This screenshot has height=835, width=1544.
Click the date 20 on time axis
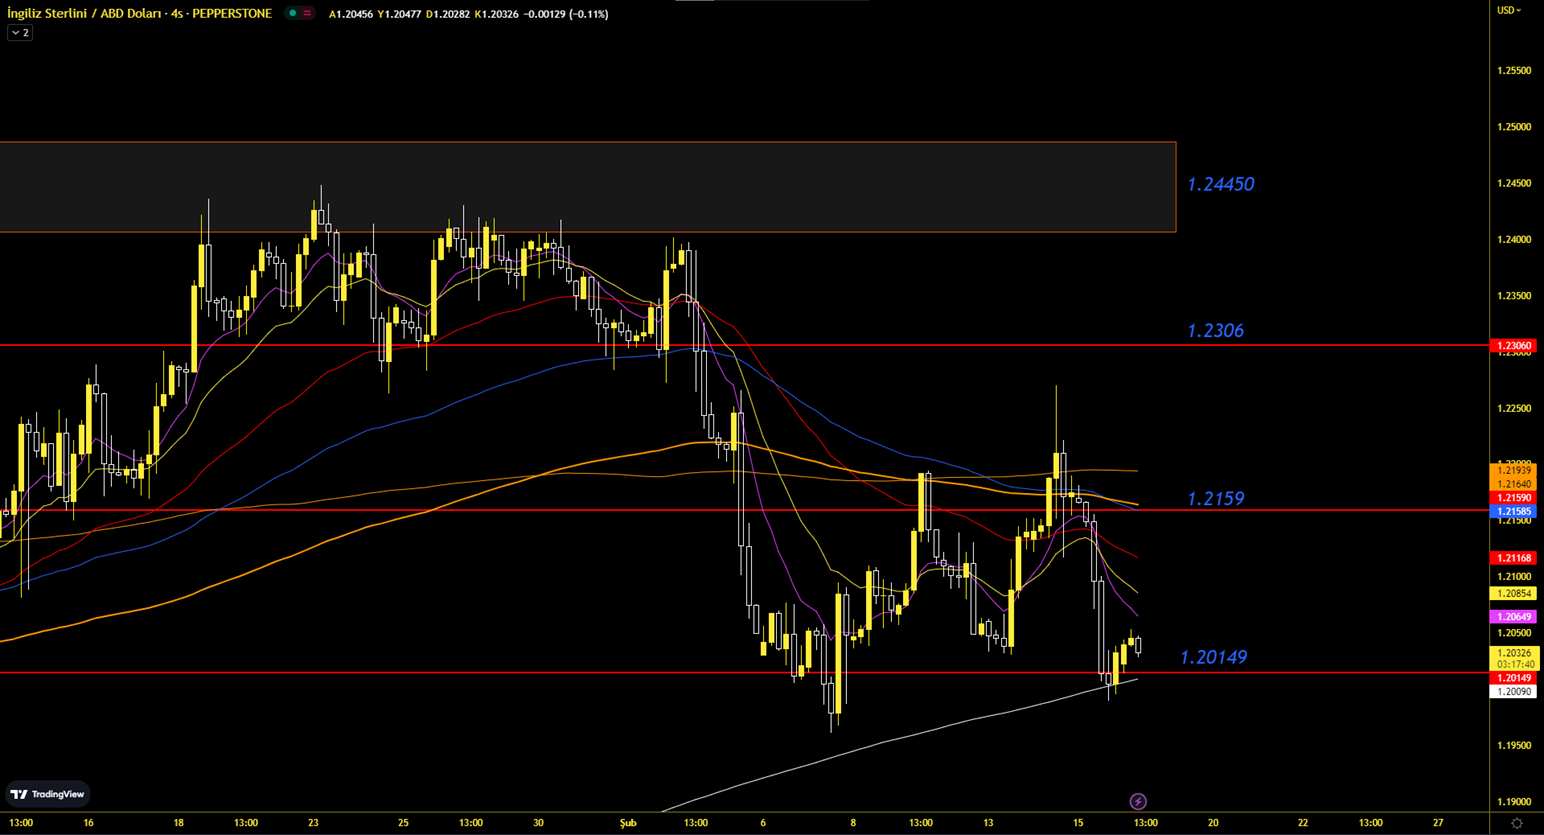coord(1213,823)
